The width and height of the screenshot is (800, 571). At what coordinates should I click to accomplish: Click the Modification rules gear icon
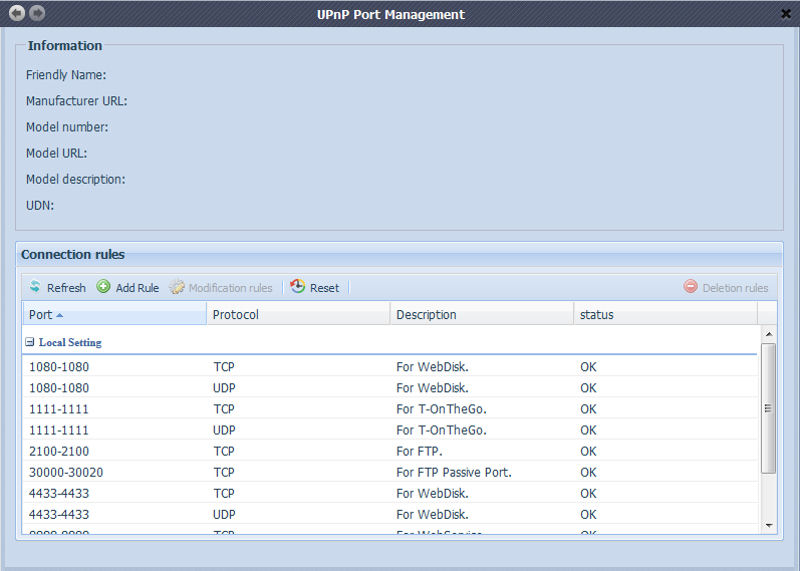(177, 287)
